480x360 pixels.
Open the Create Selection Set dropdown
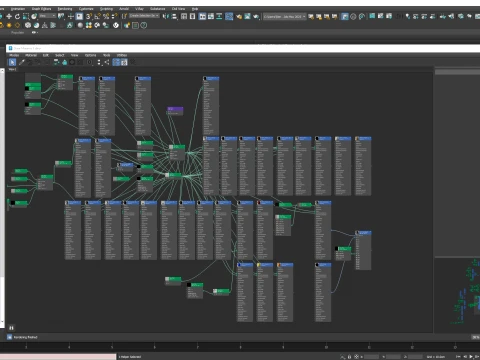(144, 16)
